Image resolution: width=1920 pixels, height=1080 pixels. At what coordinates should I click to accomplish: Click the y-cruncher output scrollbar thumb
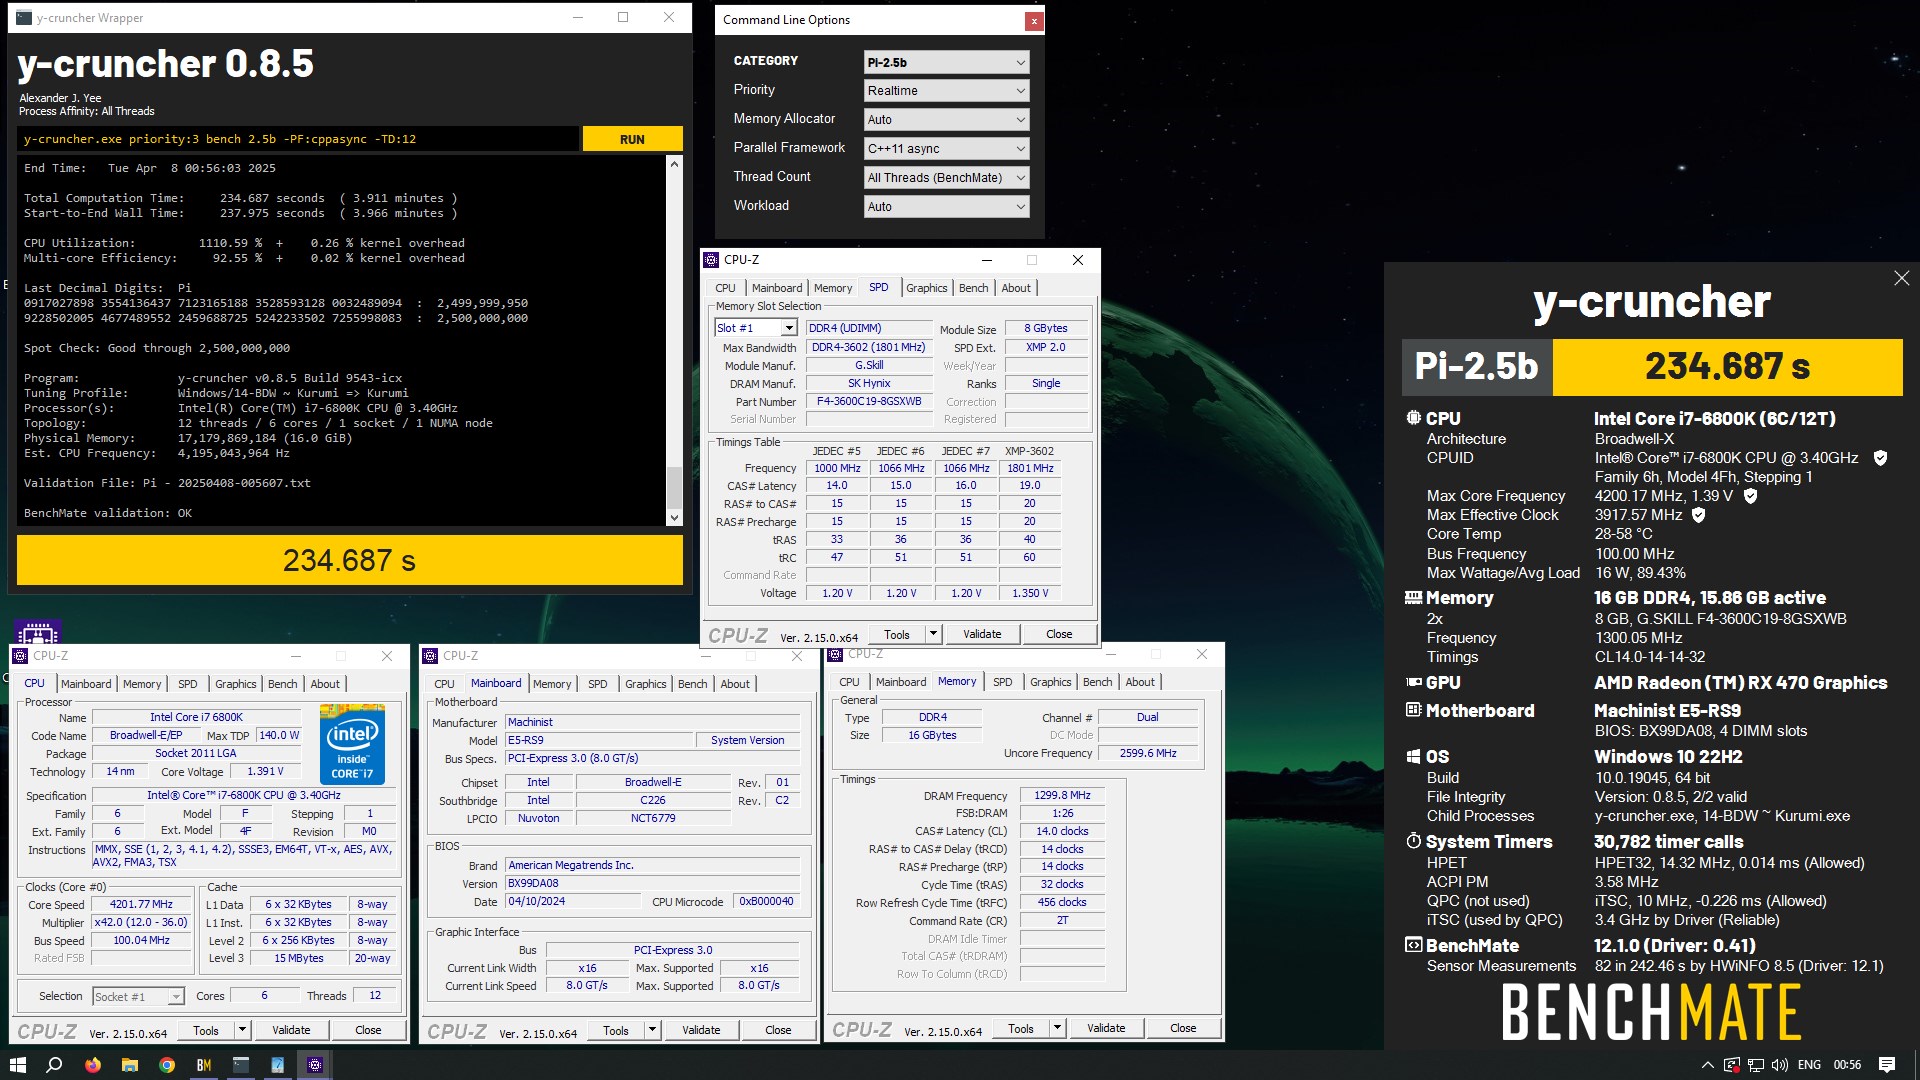674,488
